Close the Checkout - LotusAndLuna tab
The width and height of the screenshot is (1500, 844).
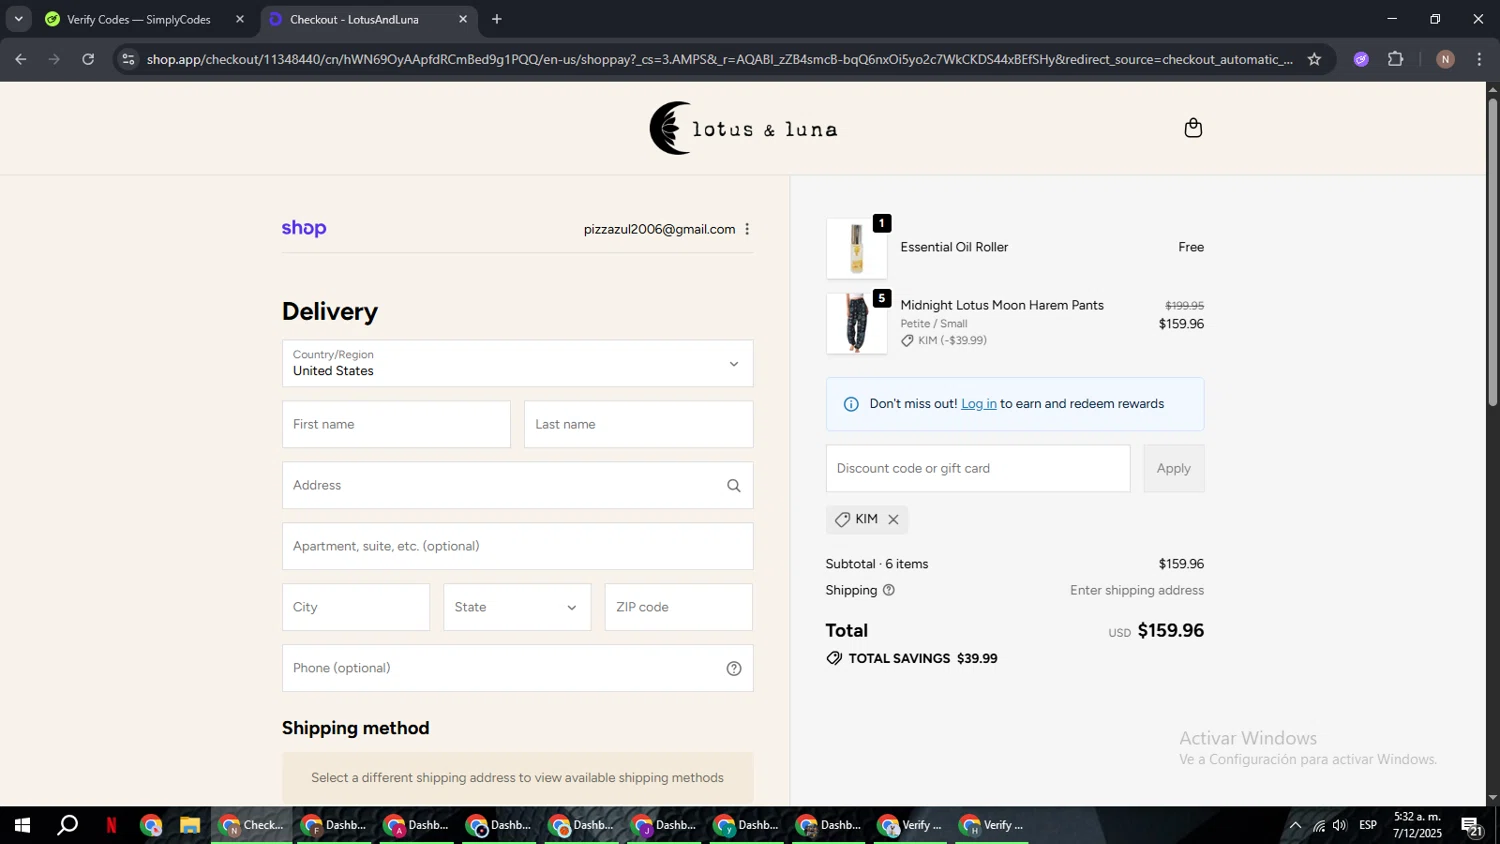[x=463, y=19]
